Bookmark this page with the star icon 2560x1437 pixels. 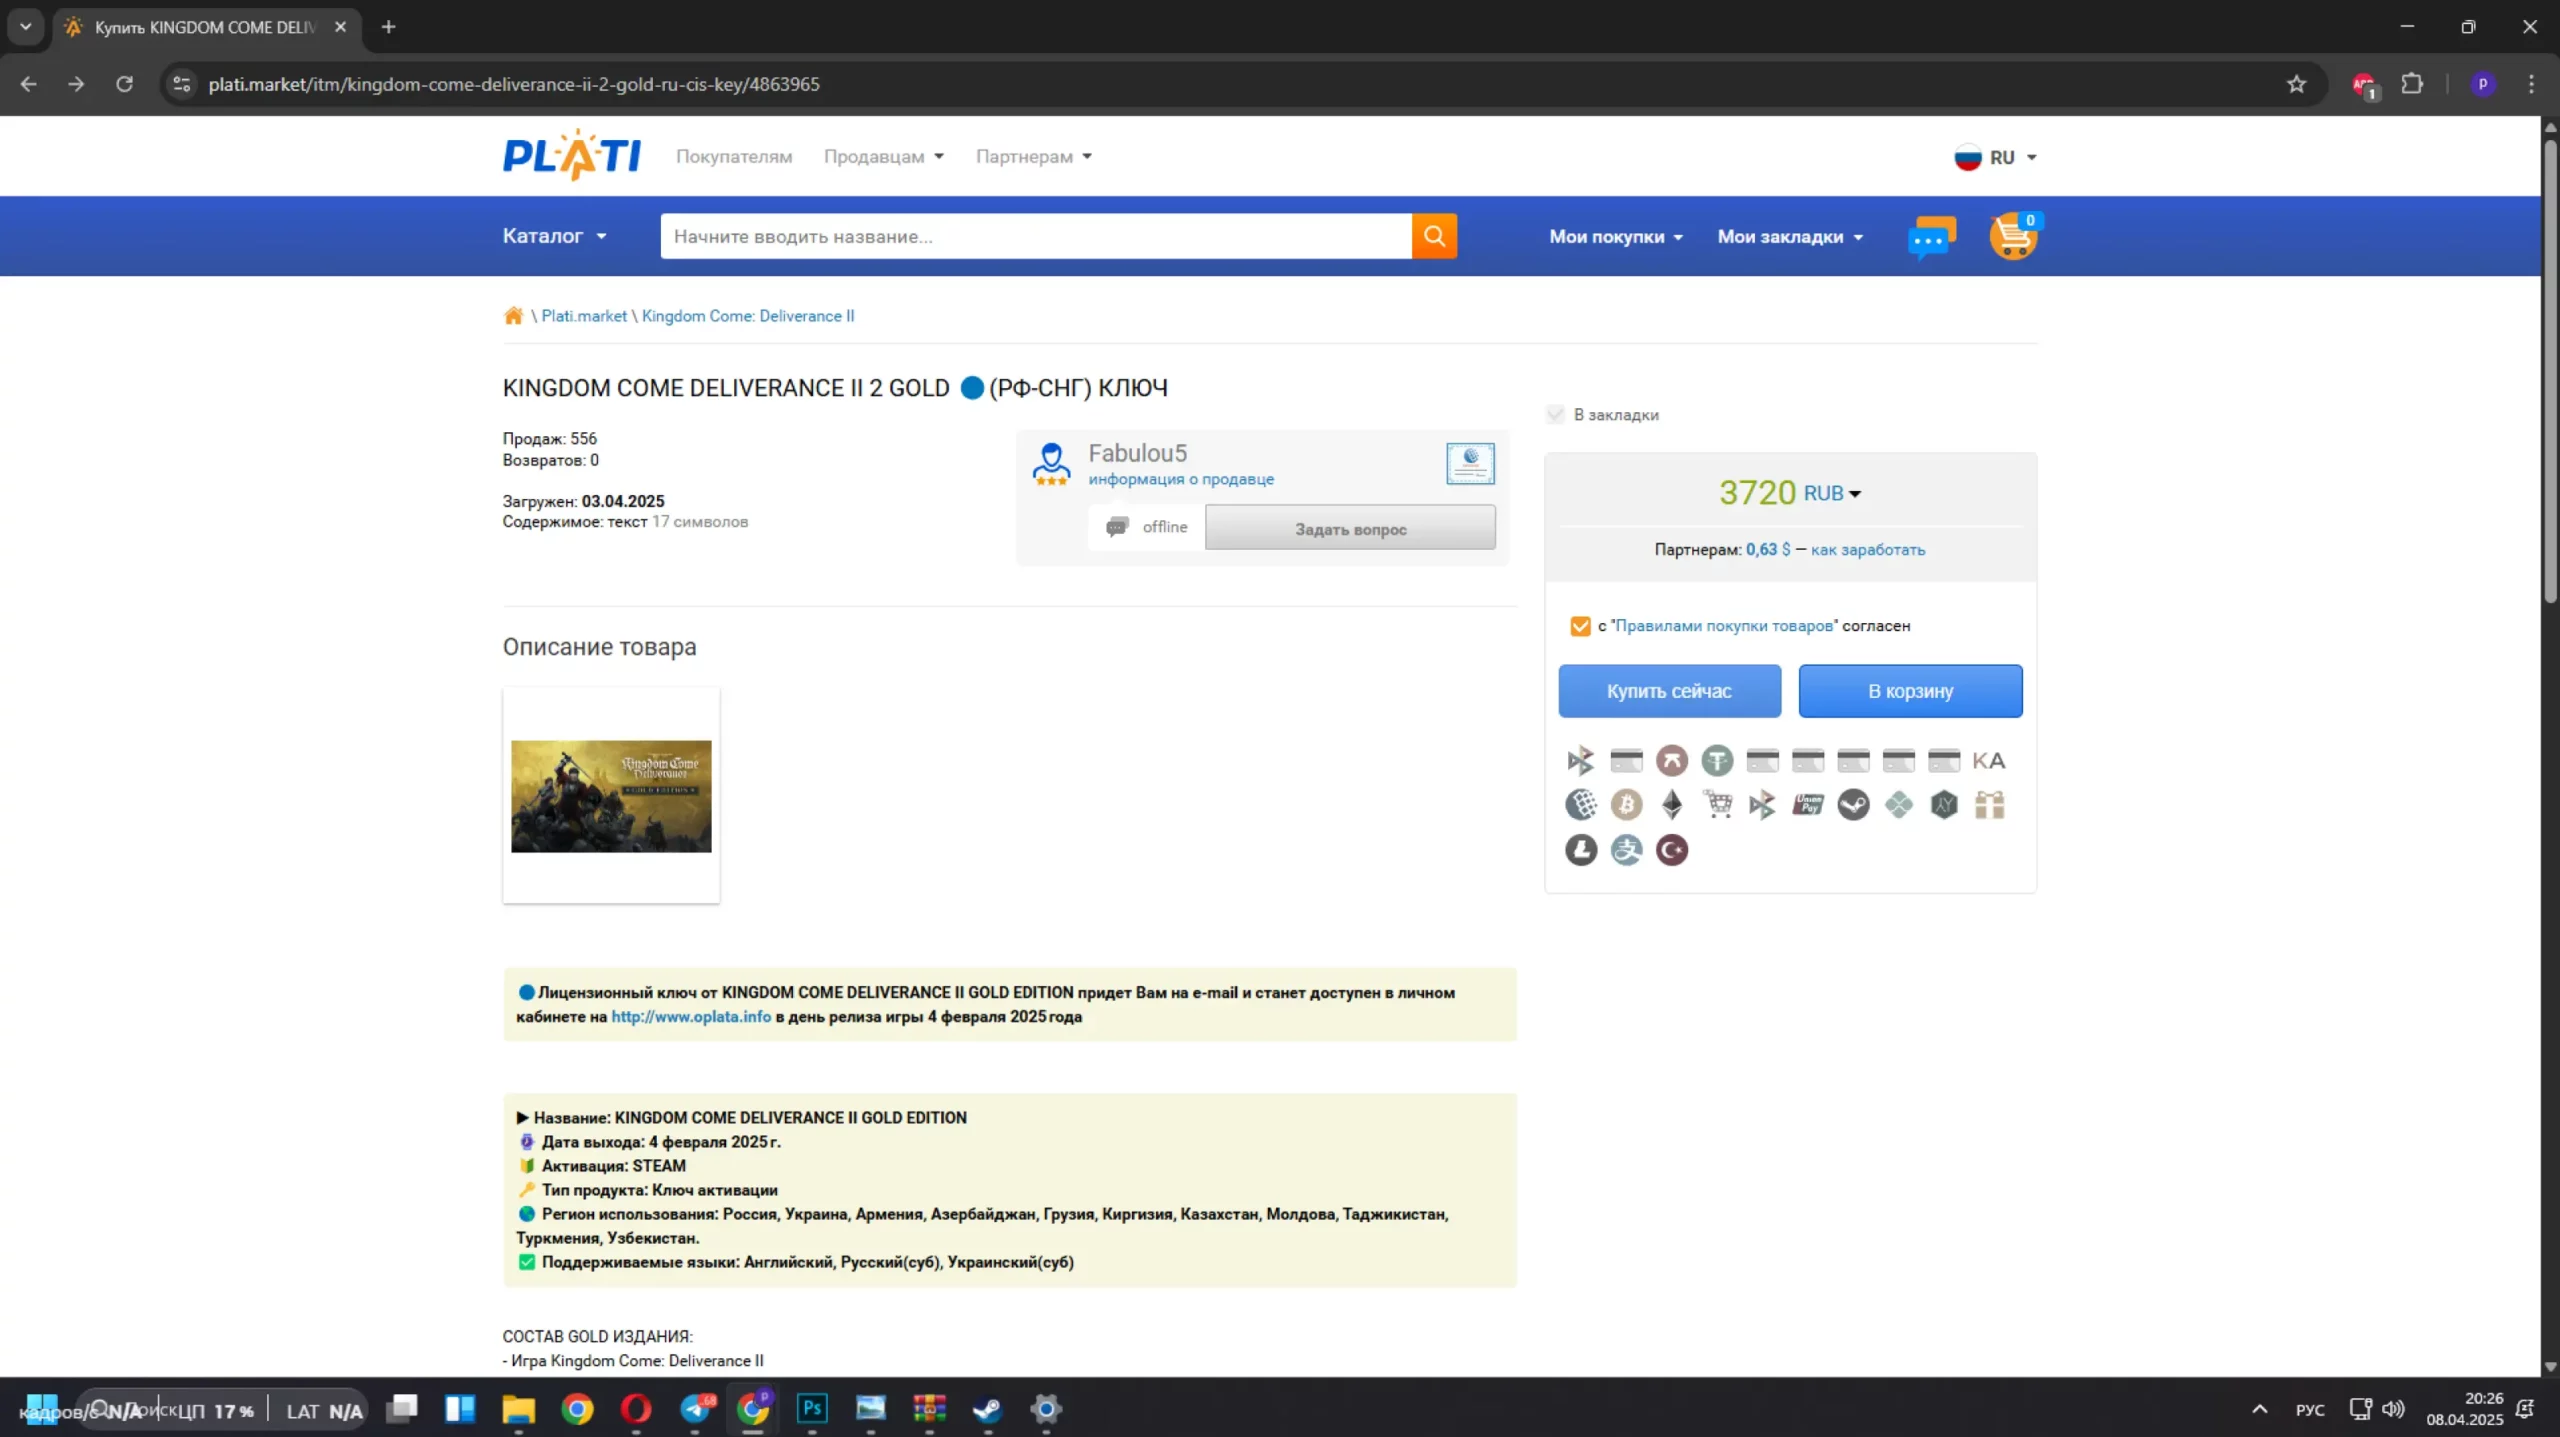[x=2296, y=84]
